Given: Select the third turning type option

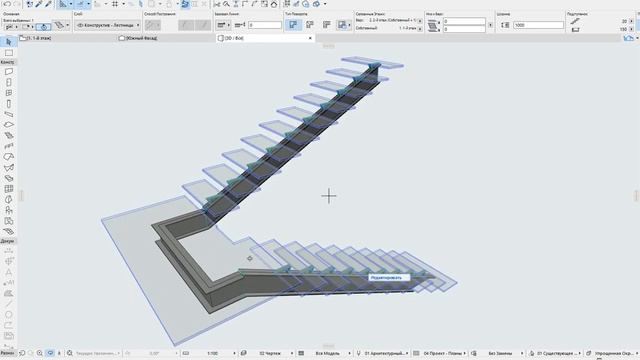Looking at the screenshot, I should click(327, 25).
